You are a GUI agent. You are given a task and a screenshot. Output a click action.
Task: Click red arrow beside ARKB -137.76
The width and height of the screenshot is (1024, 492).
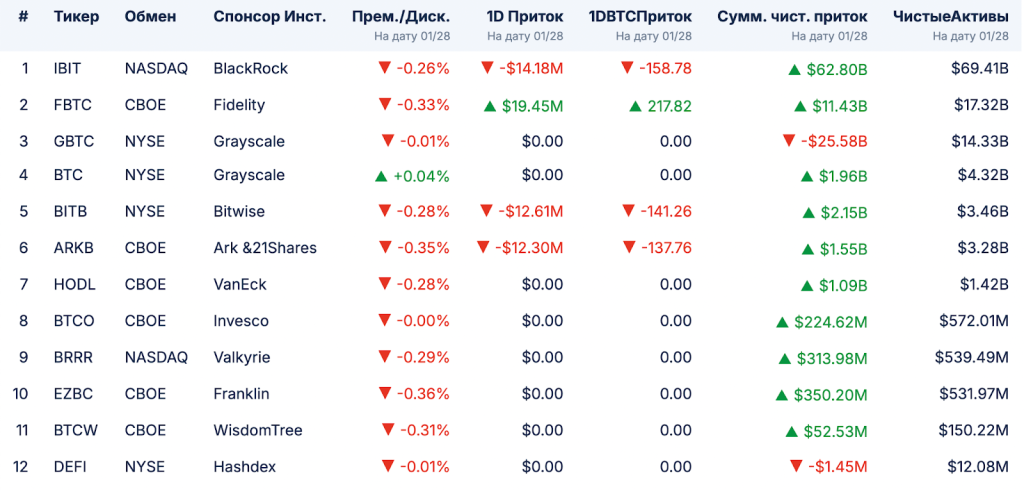[628, 248]
